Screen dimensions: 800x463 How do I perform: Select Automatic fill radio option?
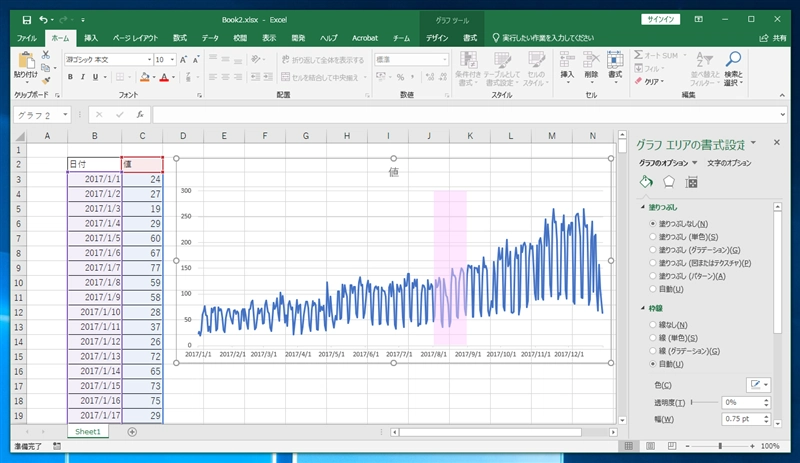(653, 289)
